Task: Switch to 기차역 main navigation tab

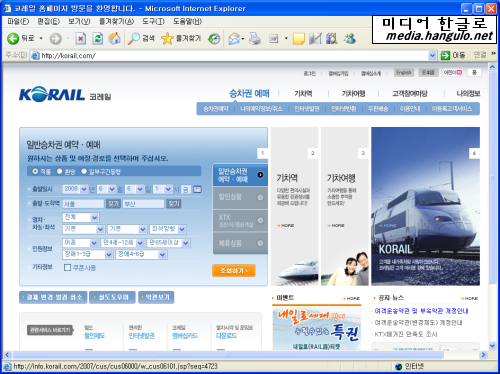Action: (x=303, y=94)
